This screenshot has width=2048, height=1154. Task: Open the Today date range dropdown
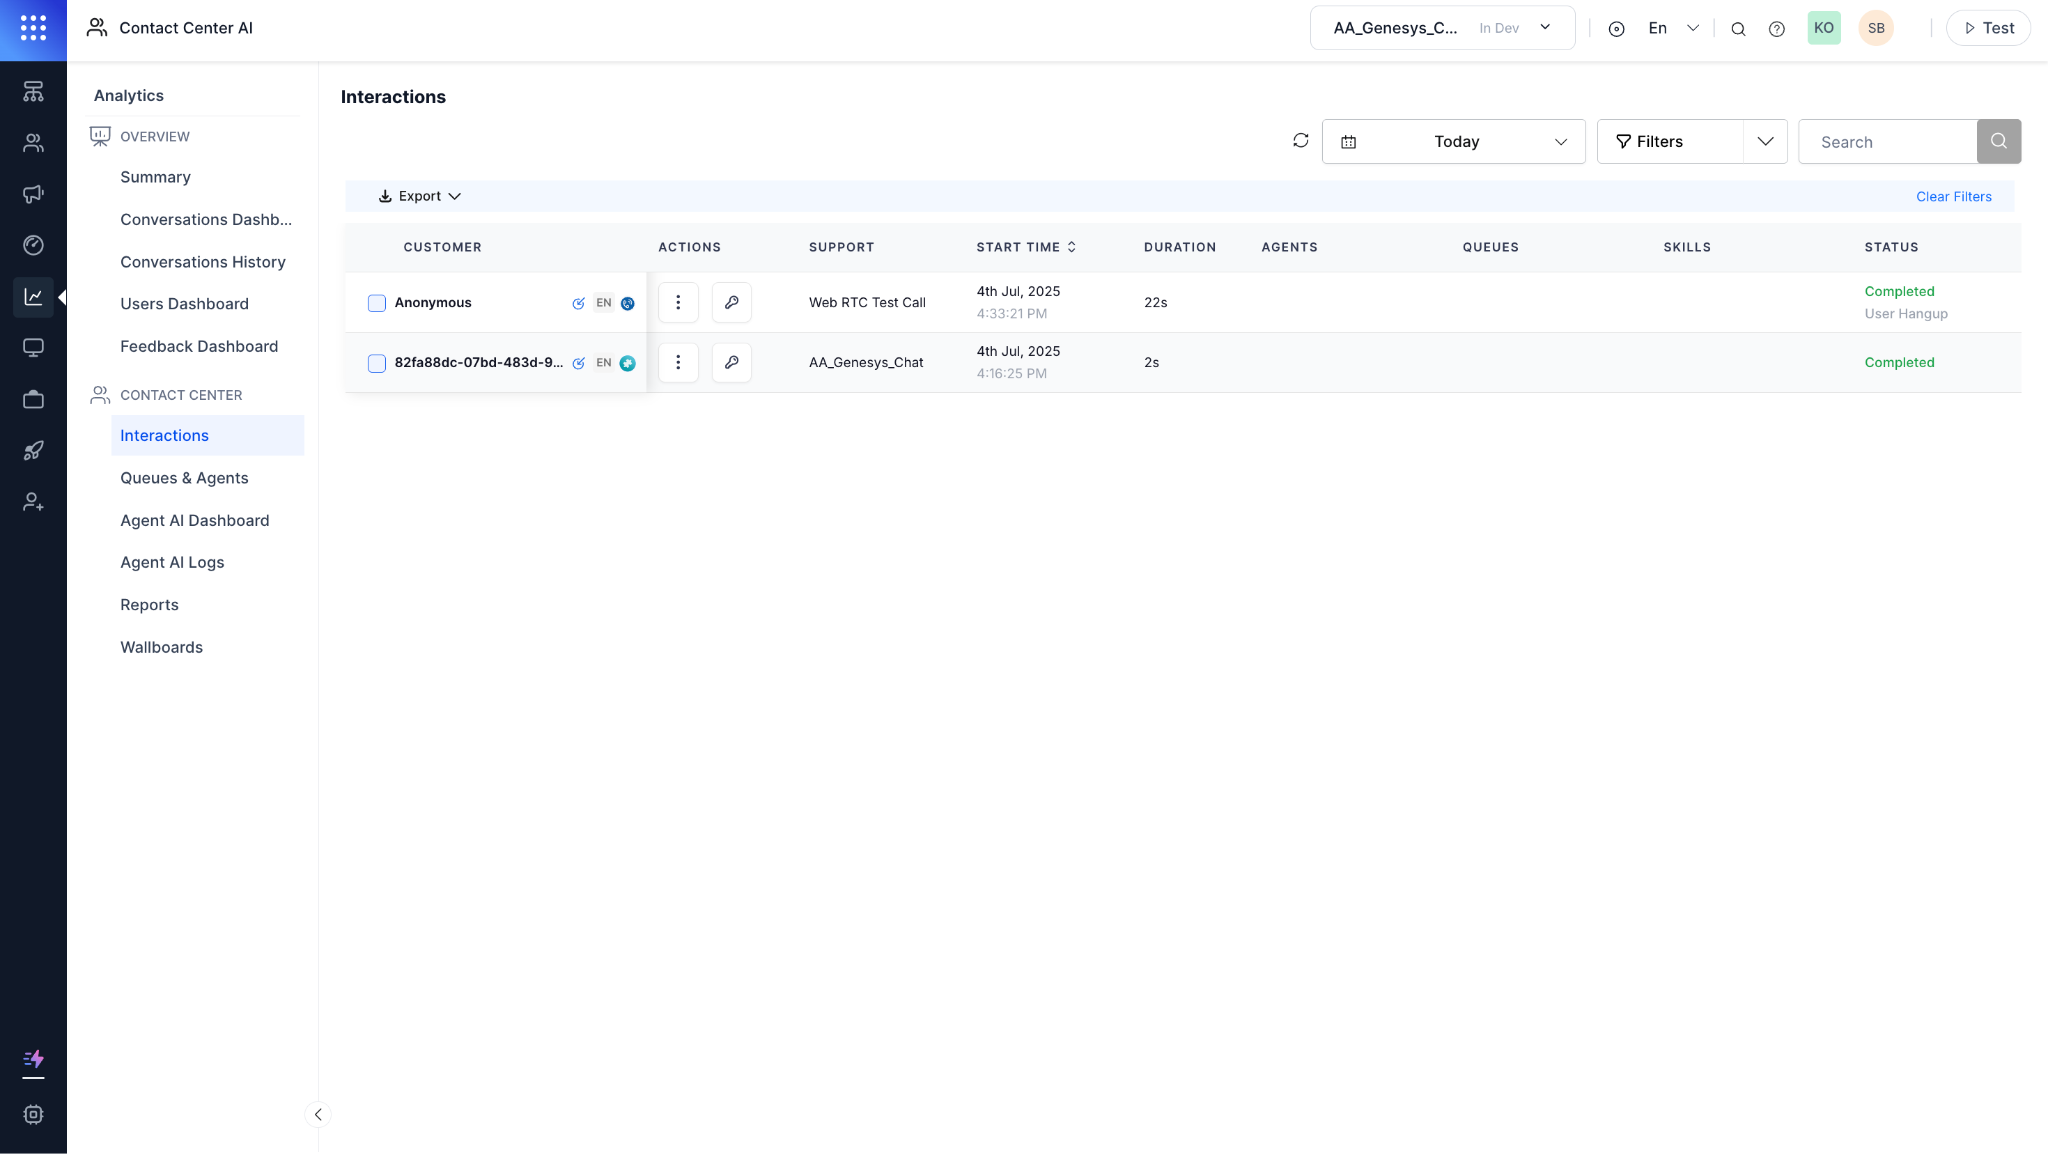pyautogui.click(x=1453, y=141)
